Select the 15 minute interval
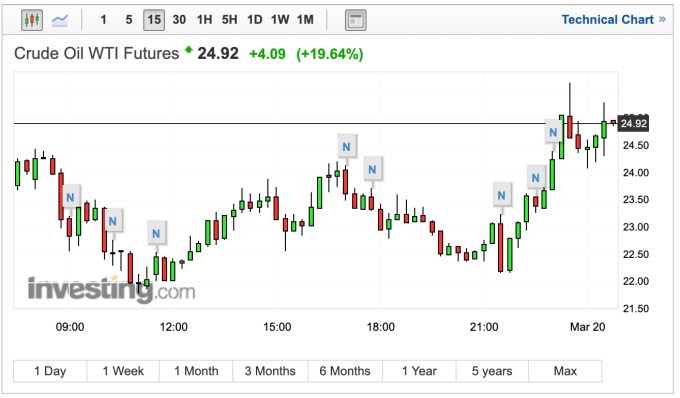The height and width of the screenshot is (398, 680). [154, 20]
